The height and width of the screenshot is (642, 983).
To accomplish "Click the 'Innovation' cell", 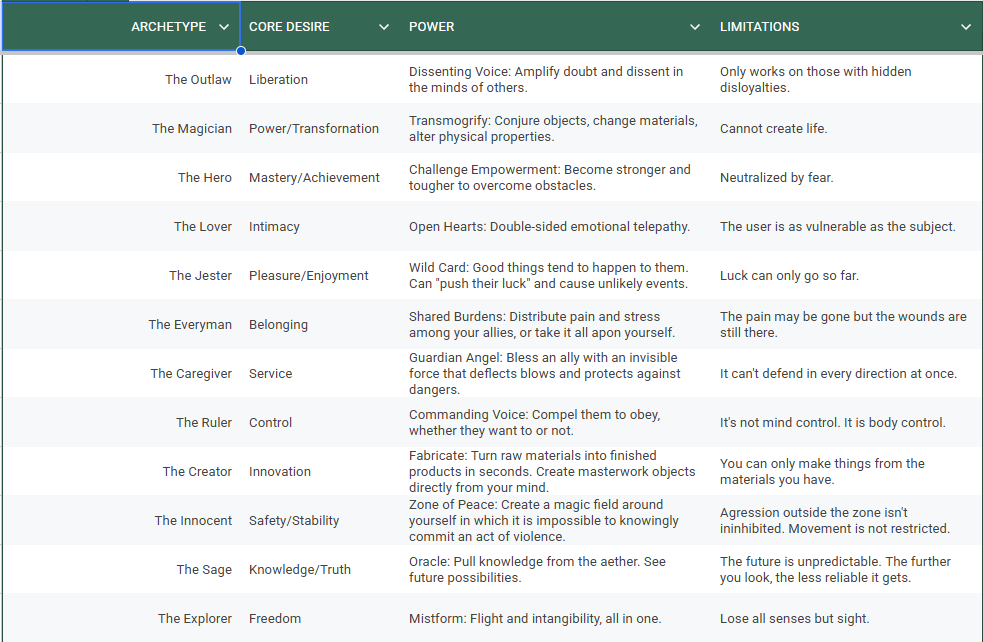I will click(x=320, y=471).
